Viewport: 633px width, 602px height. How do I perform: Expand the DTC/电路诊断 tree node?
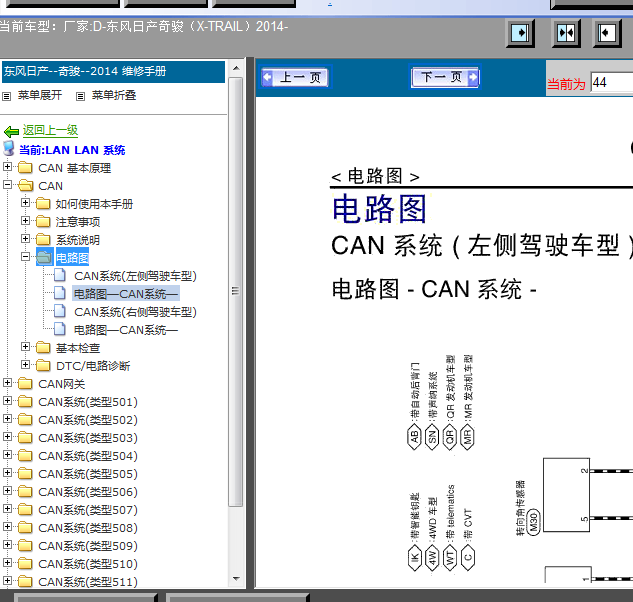point(26,366)
